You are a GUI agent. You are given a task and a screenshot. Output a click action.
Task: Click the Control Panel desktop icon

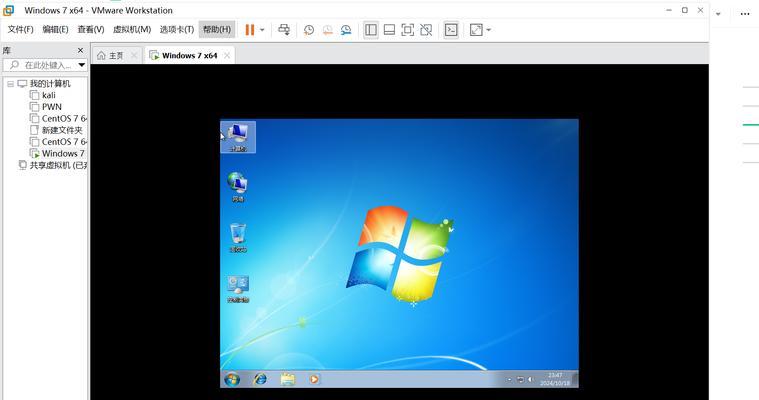pyautogui.click(x=238, y=289)
